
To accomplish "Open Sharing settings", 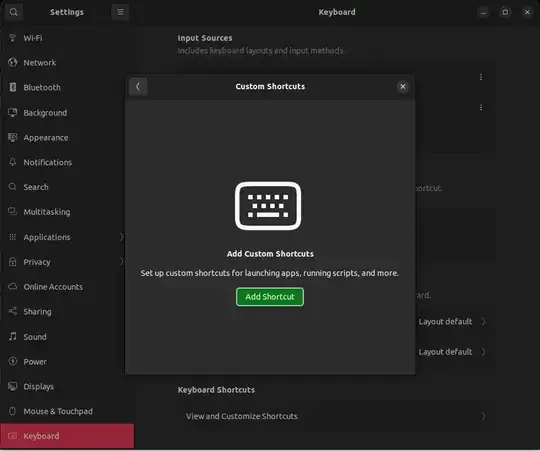I will 67,312.
